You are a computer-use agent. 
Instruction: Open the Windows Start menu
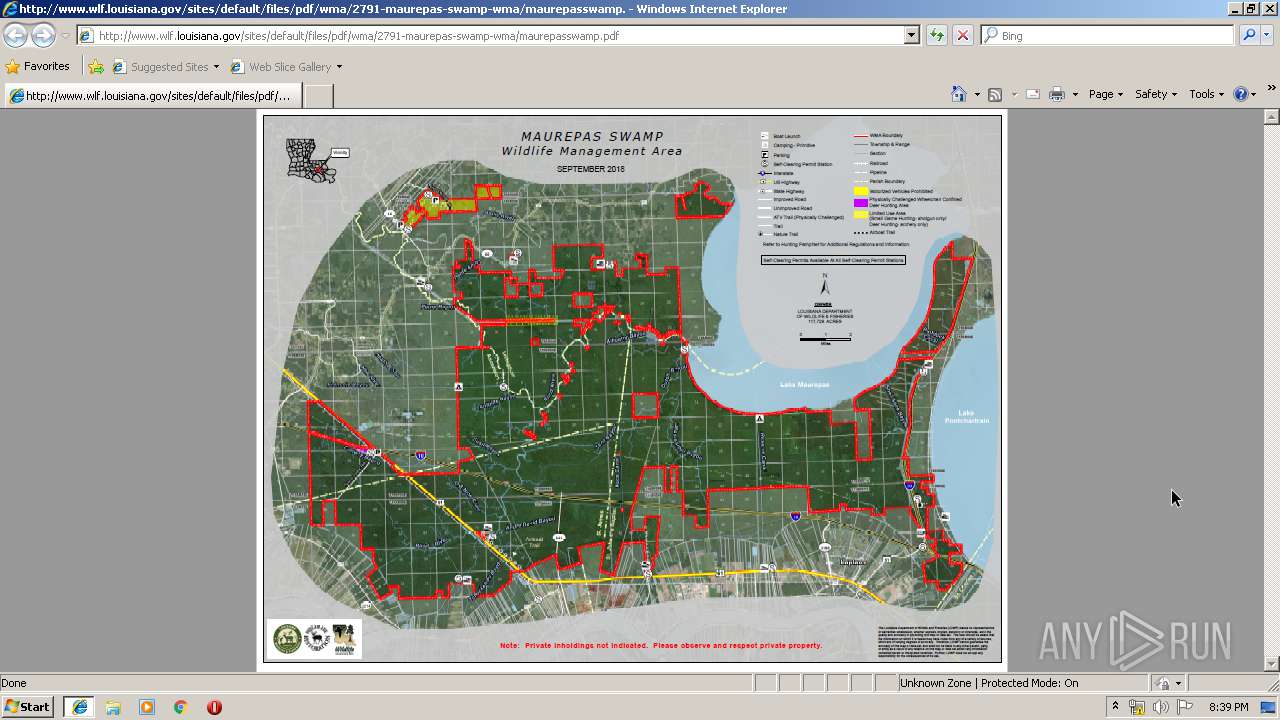point(28,707)
